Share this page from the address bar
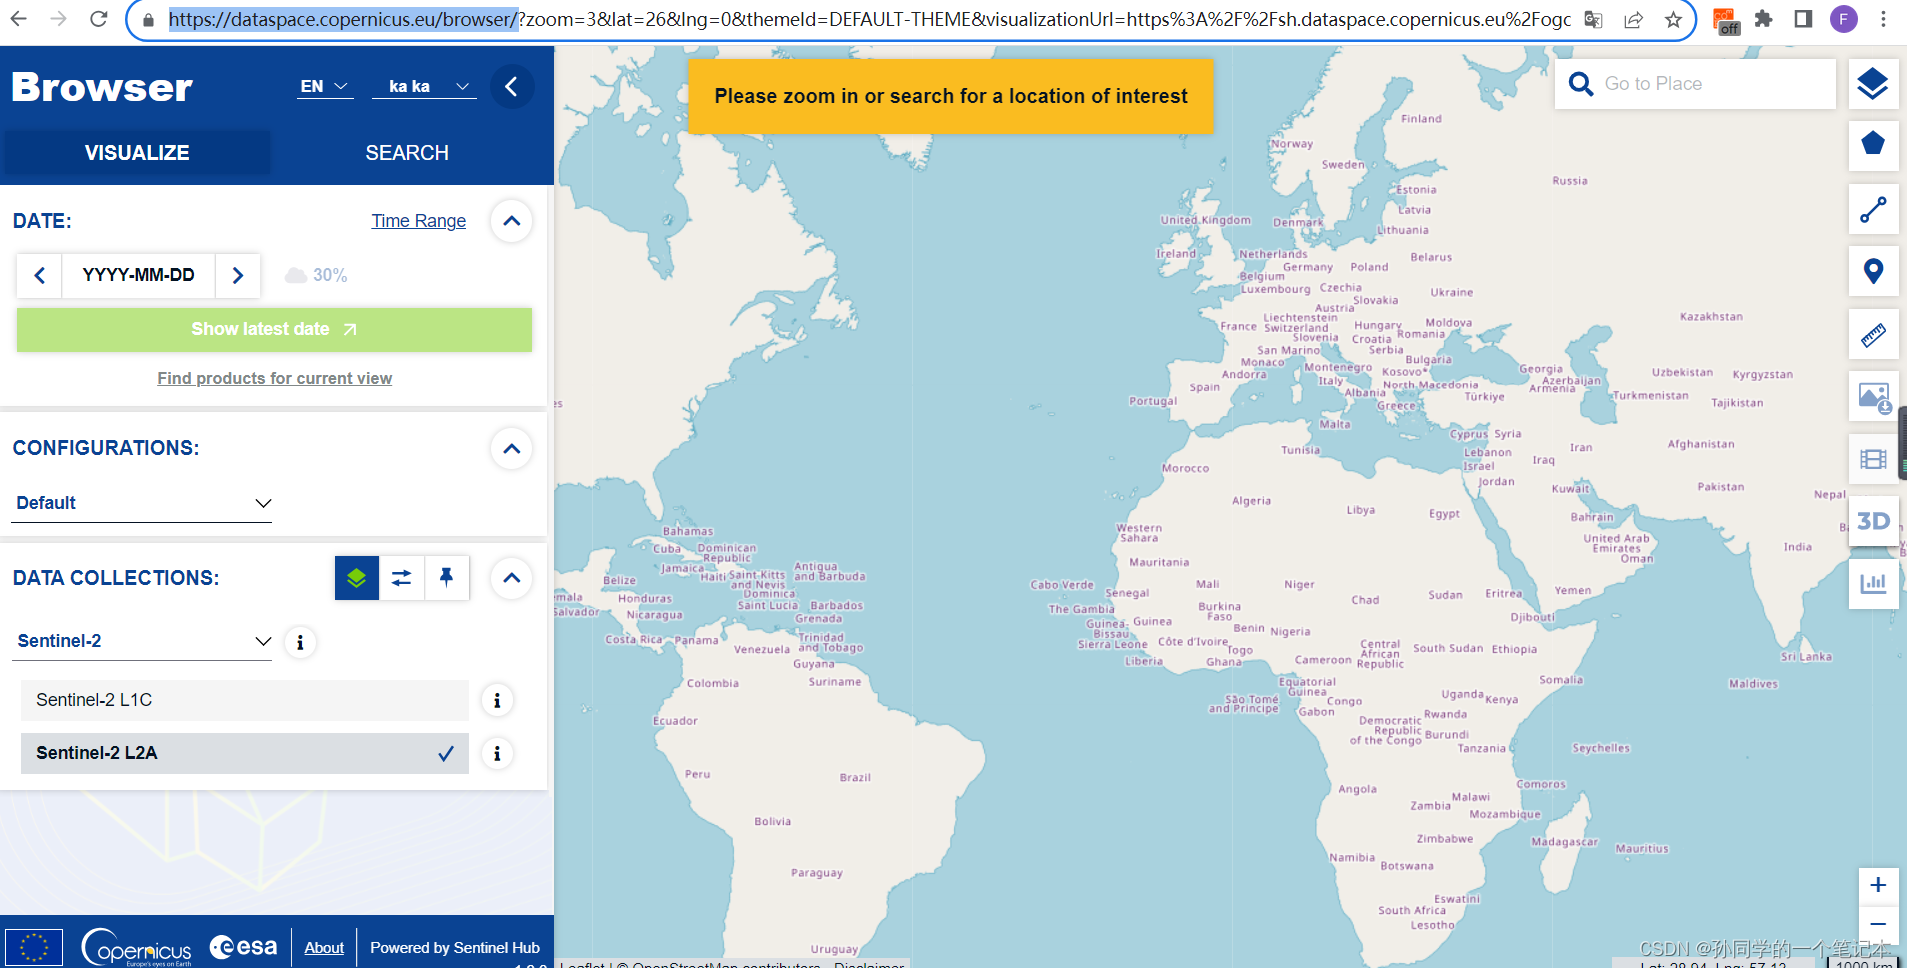 point(1634,20)
